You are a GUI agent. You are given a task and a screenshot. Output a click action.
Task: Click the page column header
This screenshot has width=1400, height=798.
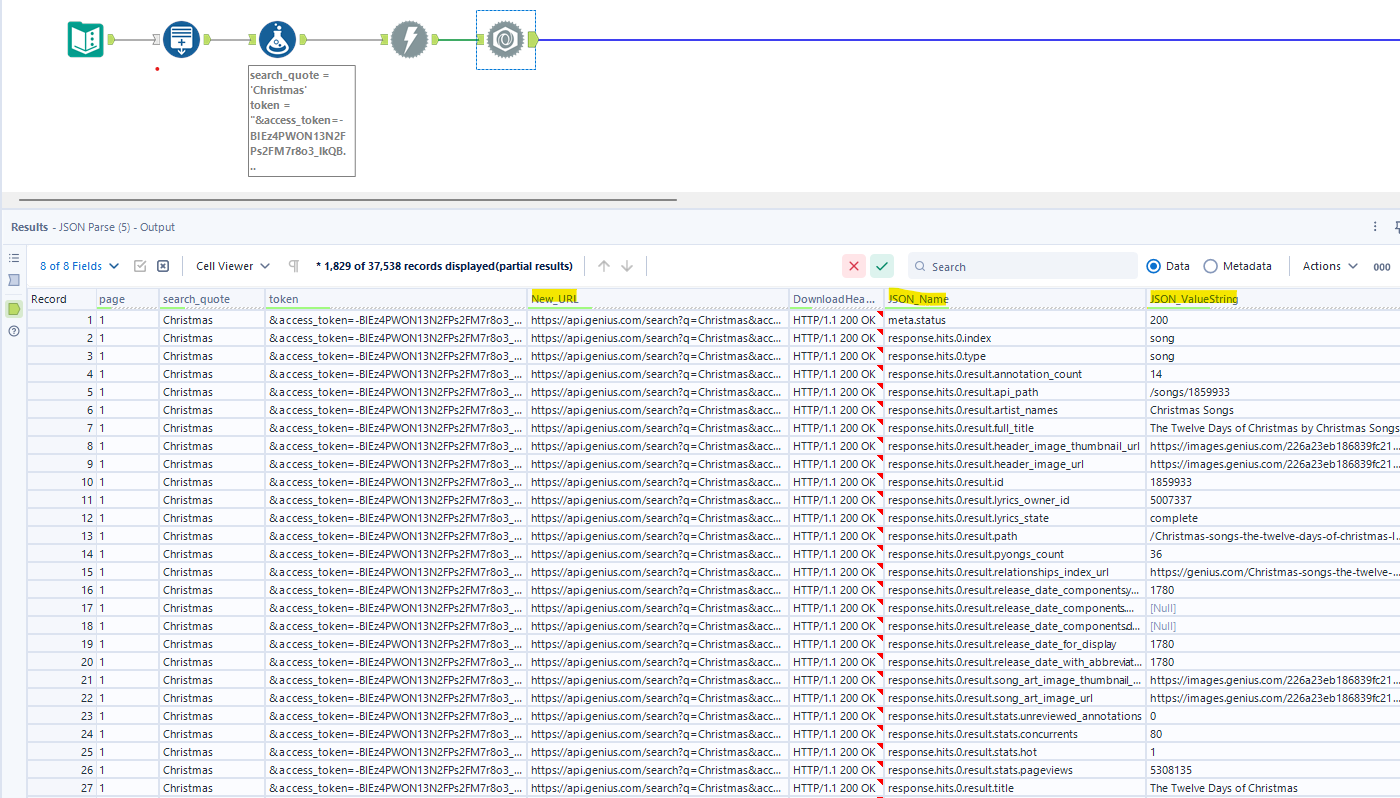tap(128, 299)
